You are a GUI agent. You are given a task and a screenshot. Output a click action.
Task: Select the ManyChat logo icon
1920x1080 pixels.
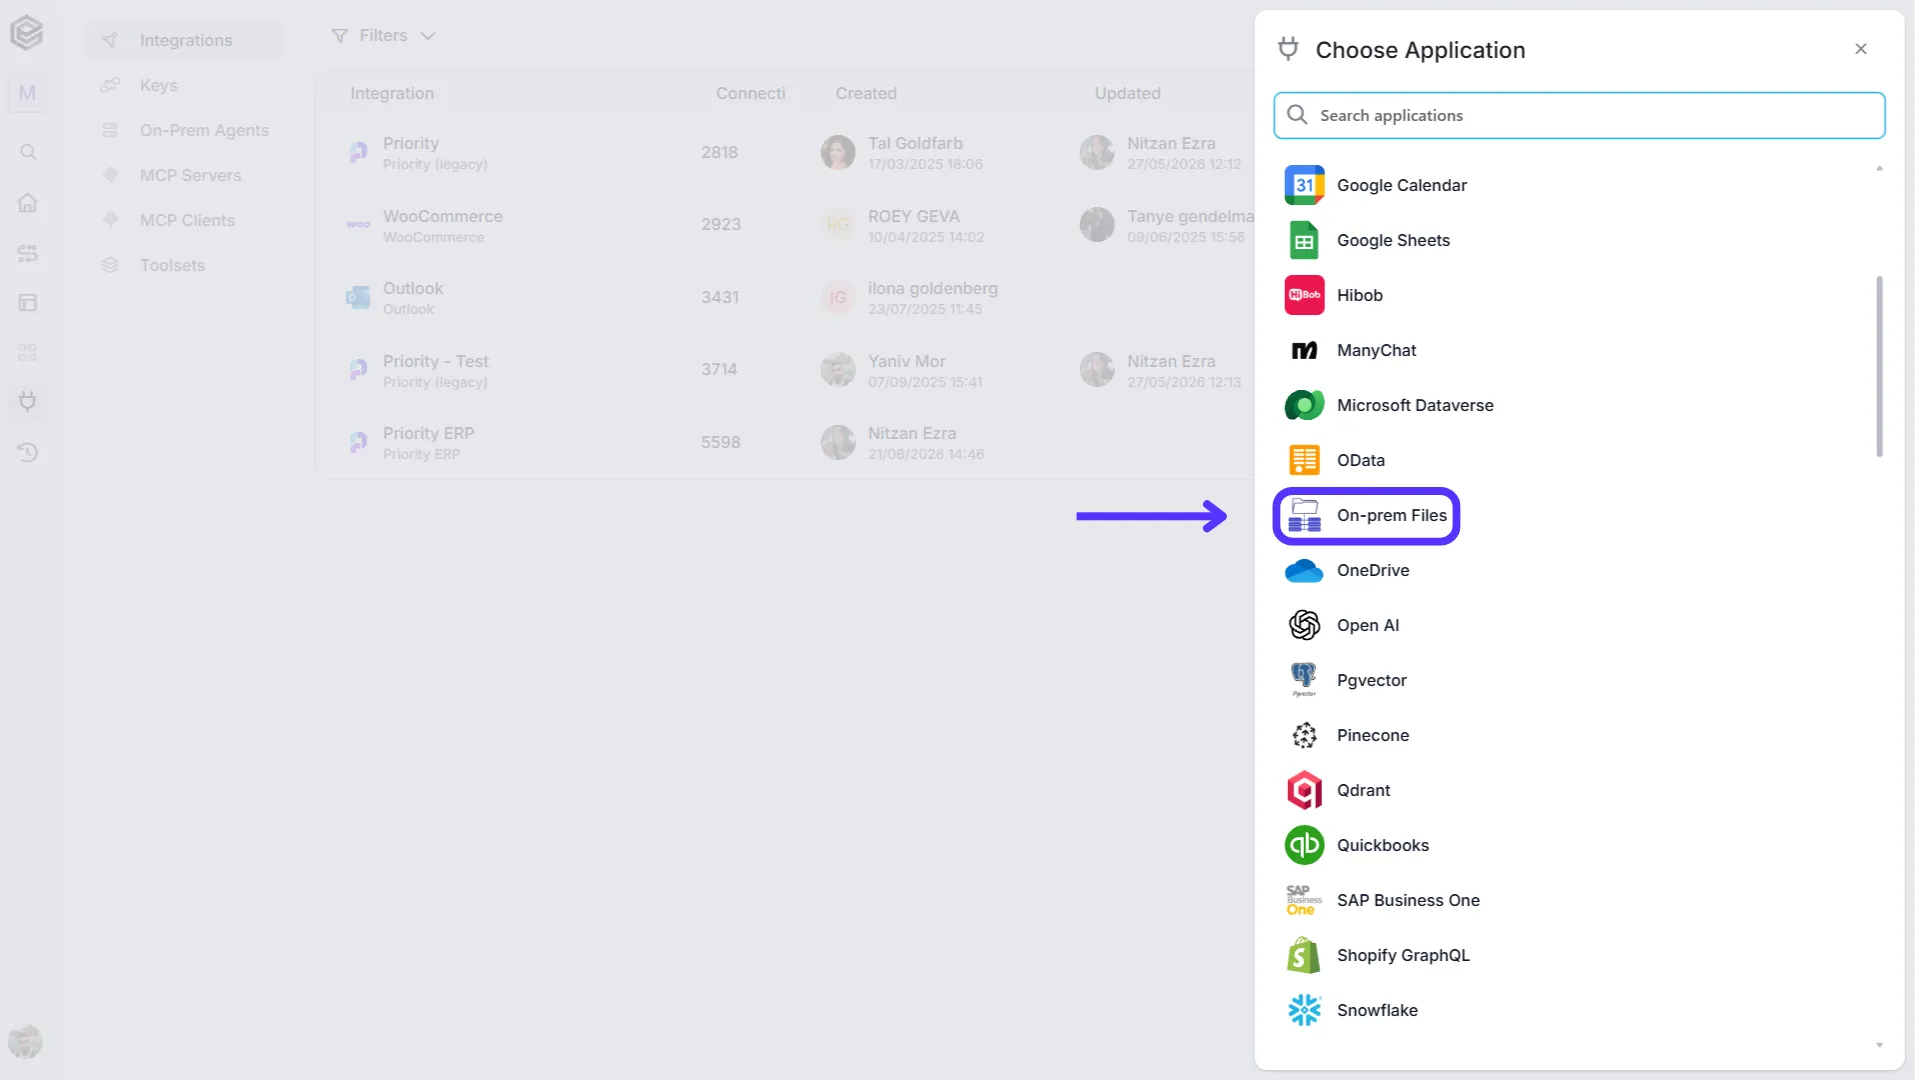(x=1304, y=350)
